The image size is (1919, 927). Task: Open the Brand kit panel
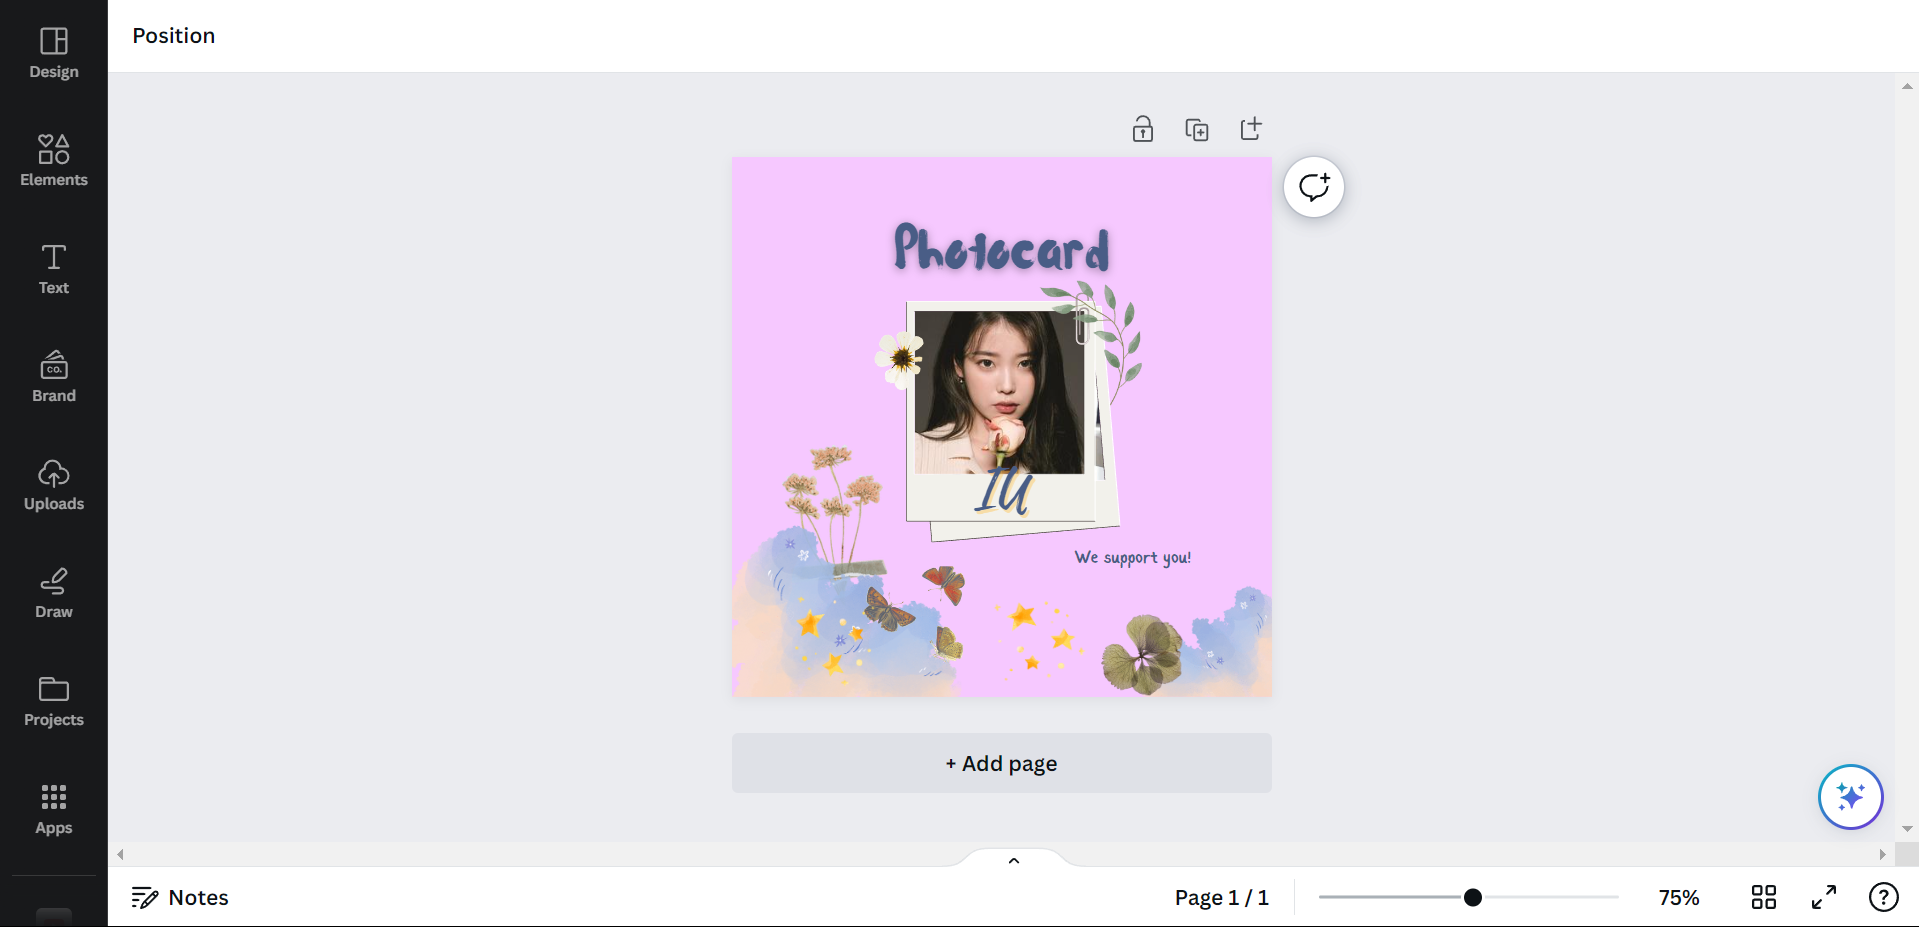[54, 377]
